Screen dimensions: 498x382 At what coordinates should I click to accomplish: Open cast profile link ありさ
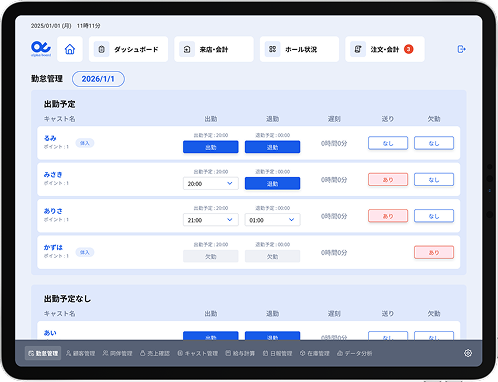[x=53, y=211]
